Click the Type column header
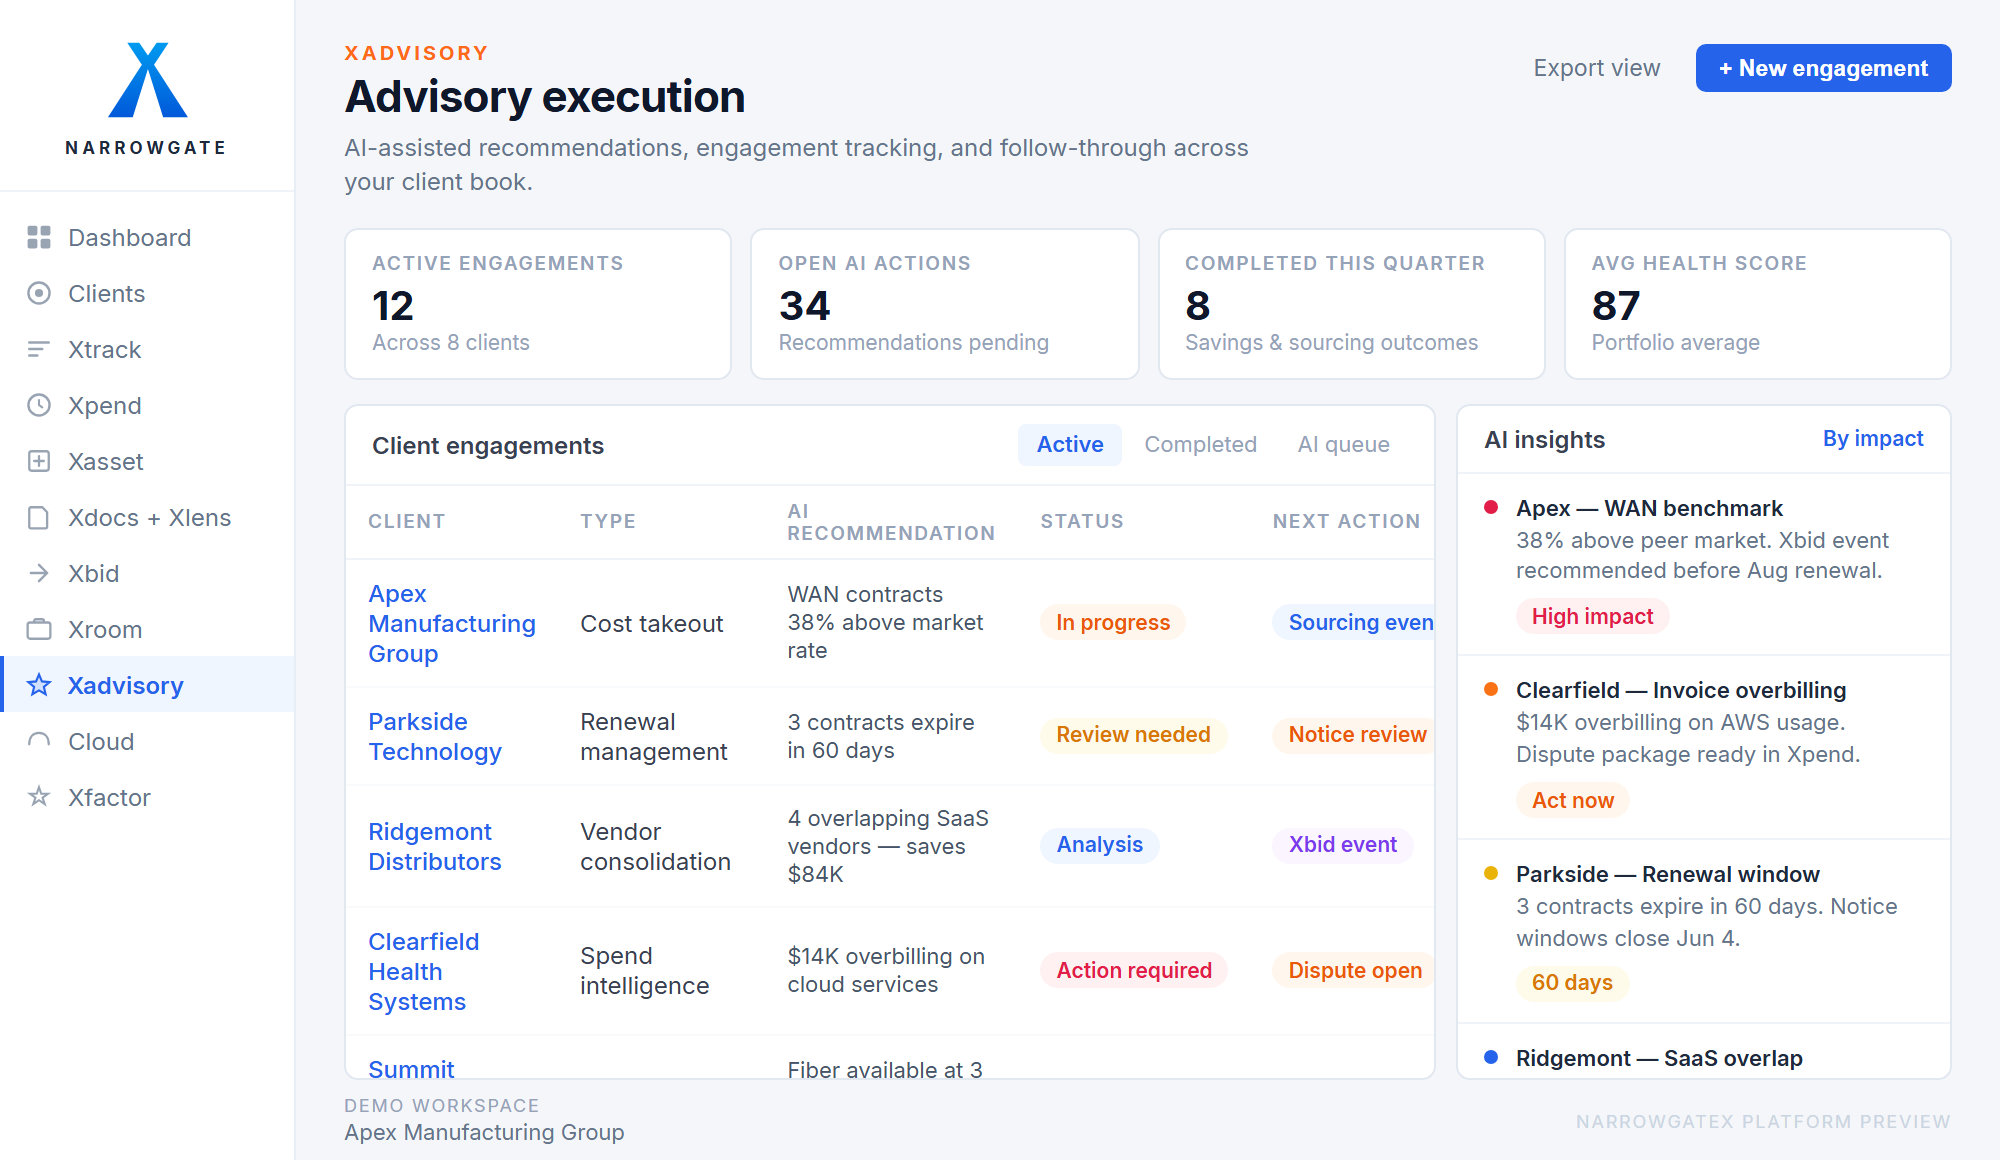 click(x=607, y=521)
